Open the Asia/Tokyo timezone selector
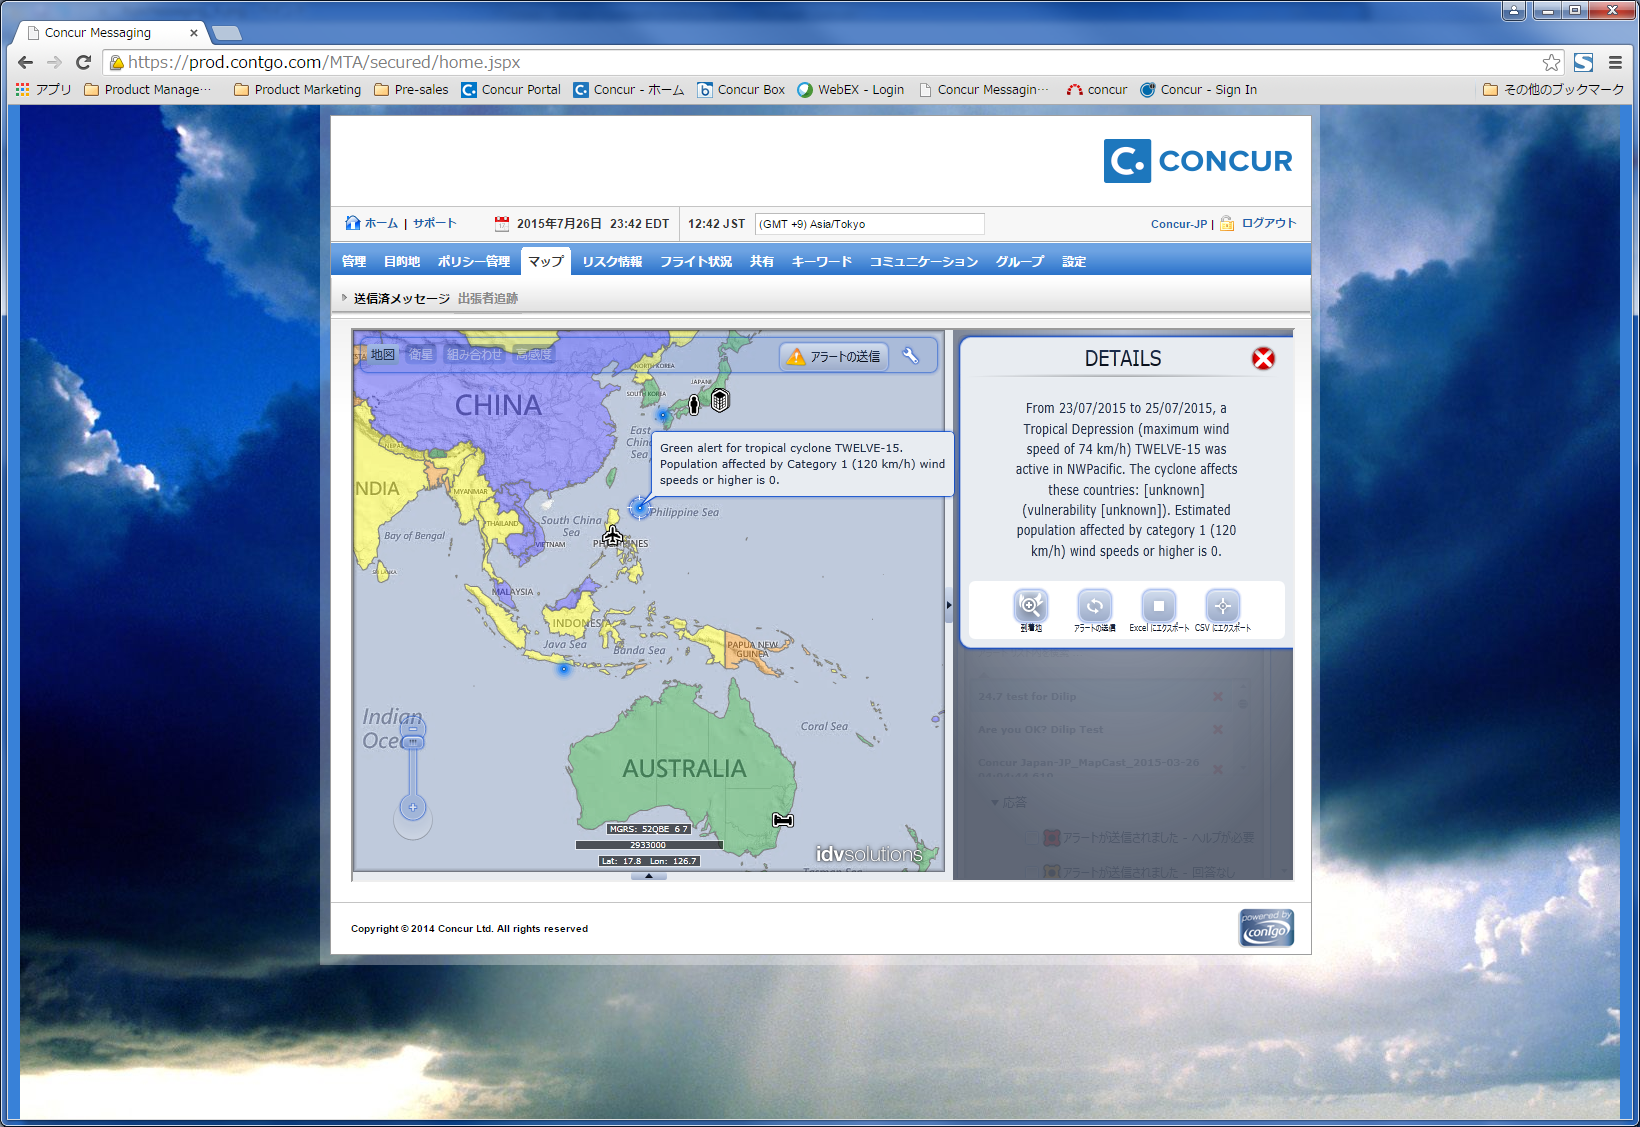Screen dimensions: 1640x1127 tap(869, 224)
